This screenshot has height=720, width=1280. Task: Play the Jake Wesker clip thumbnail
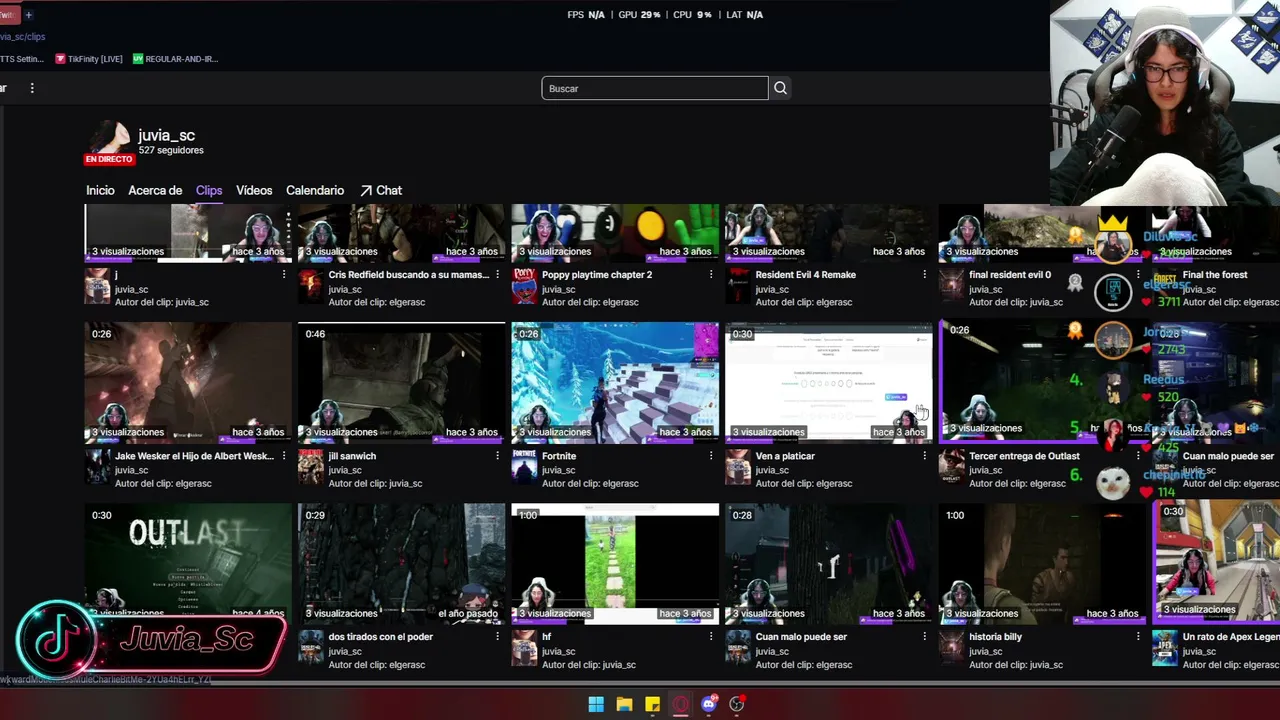coord(188,382)
